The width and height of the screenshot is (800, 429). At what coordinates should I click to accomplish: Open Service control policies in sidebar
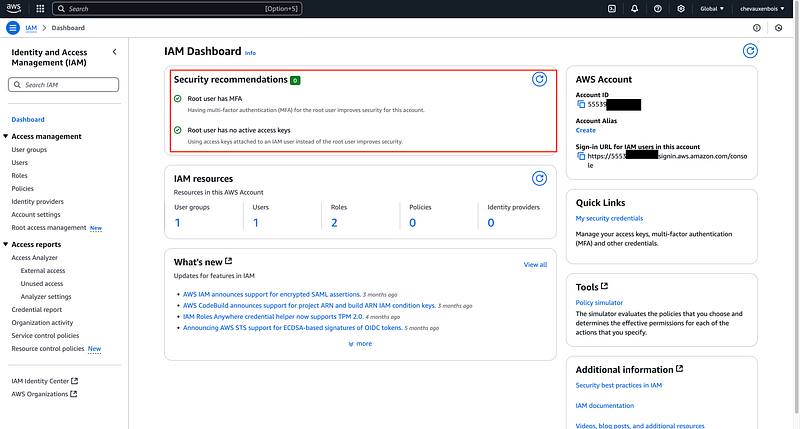[45, 336]
